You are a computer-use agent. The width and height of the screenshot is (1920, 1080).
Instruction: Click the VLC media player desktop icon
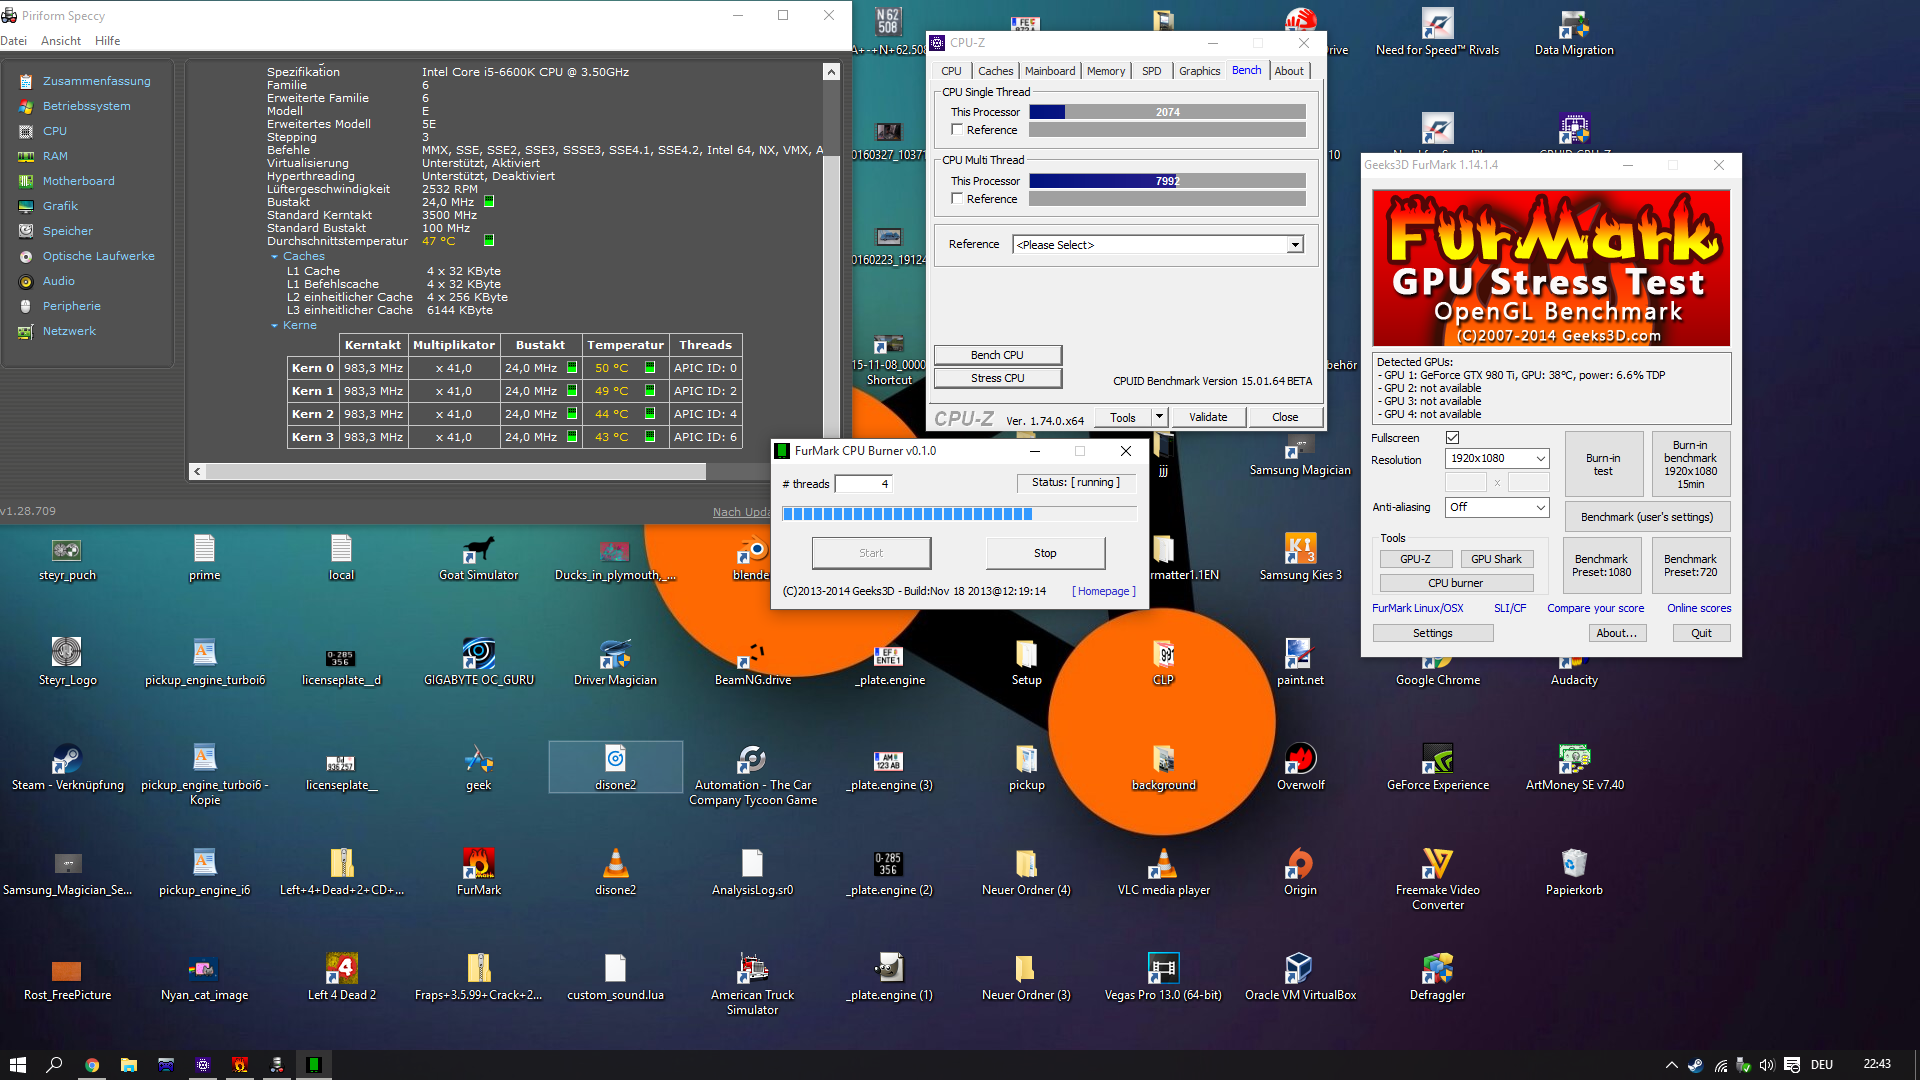point(1163,864)
